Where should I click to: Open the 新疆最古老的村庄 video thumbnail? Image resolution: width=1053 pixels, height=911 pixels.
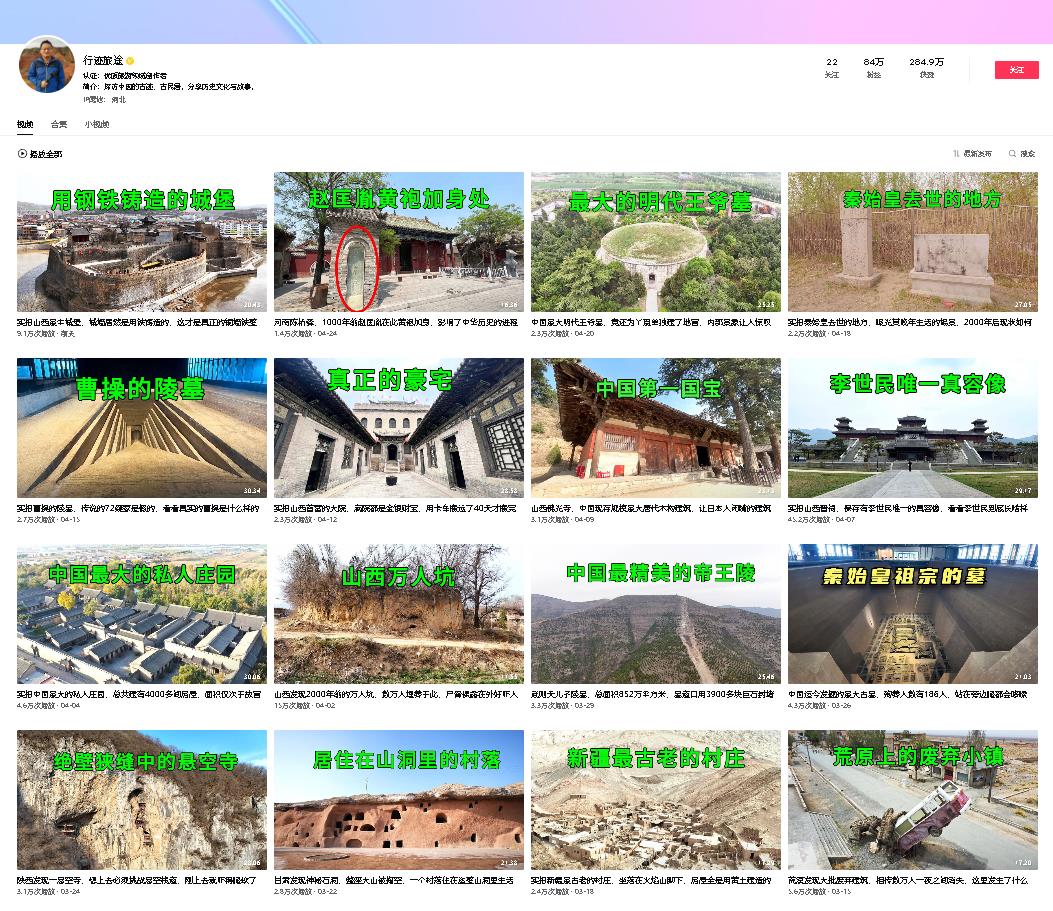pos(655,800)
